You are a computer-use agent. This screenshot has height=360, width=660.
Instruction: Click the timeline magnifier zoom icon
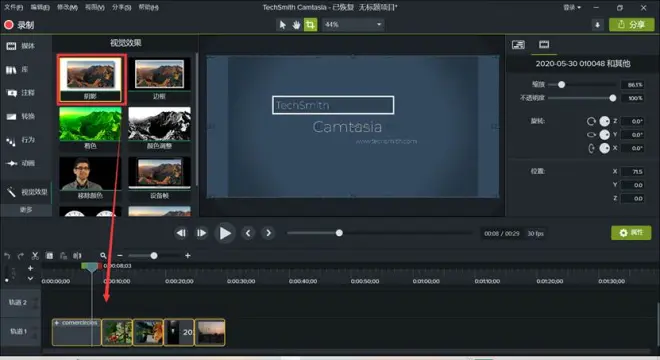coord(103,256)
